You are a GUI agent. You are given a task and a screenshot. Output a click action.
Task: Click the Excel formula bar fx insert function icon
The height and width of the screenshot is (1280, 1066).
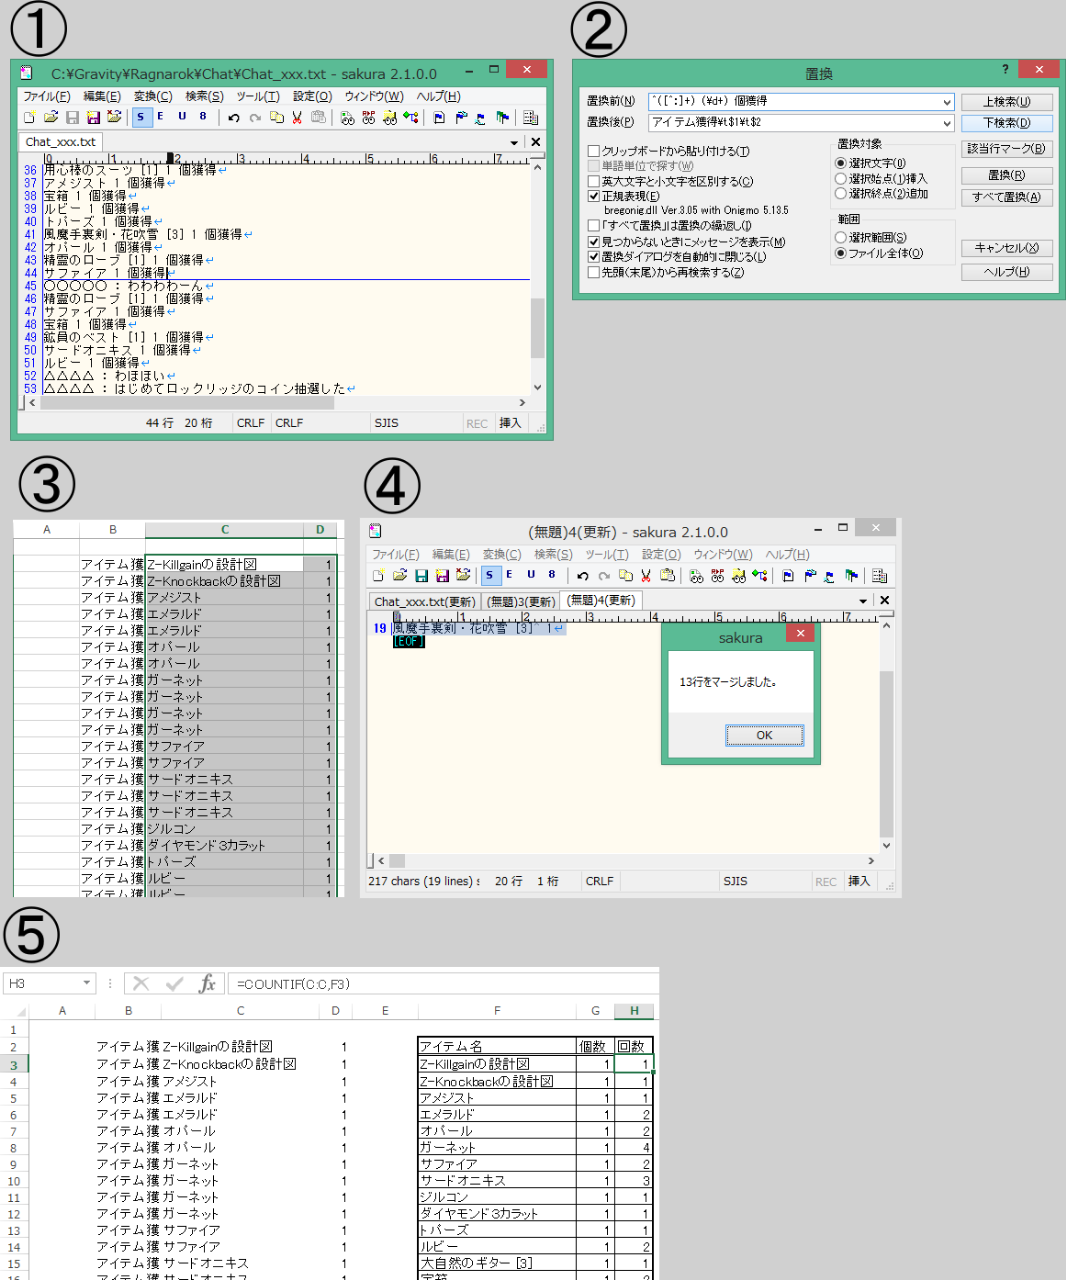(x=207, y=984)
